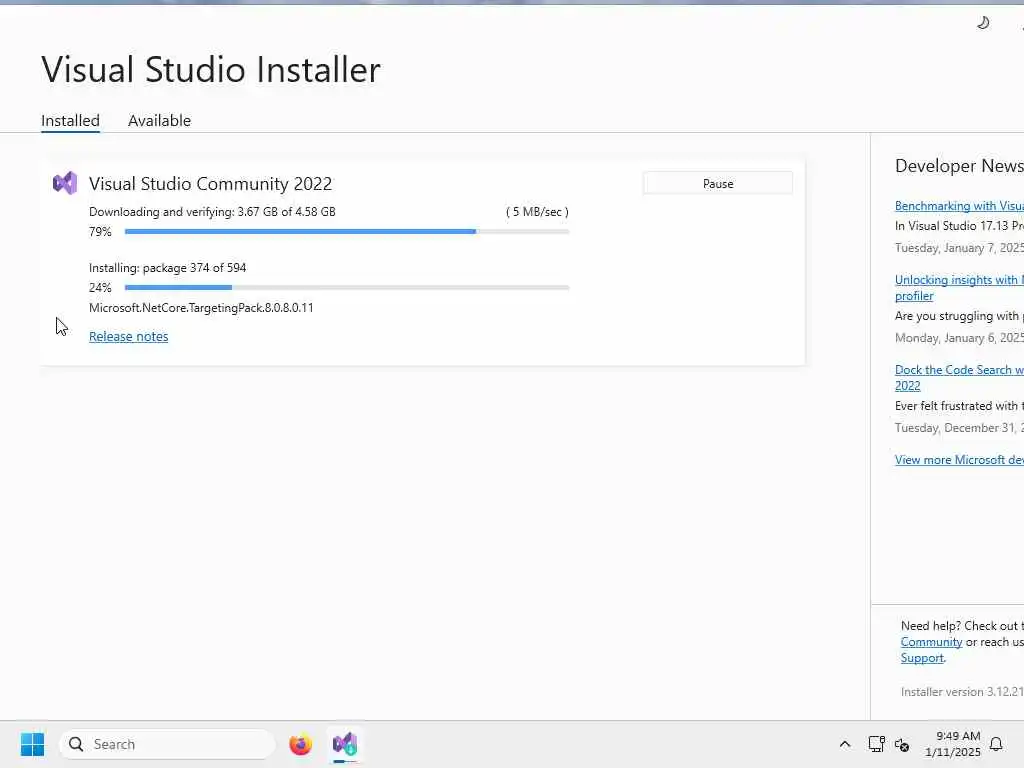Screen dimensions: 1024x768
Task: Click muted volume tray icon
Action: pyautogui.click(x=902, y=744)
